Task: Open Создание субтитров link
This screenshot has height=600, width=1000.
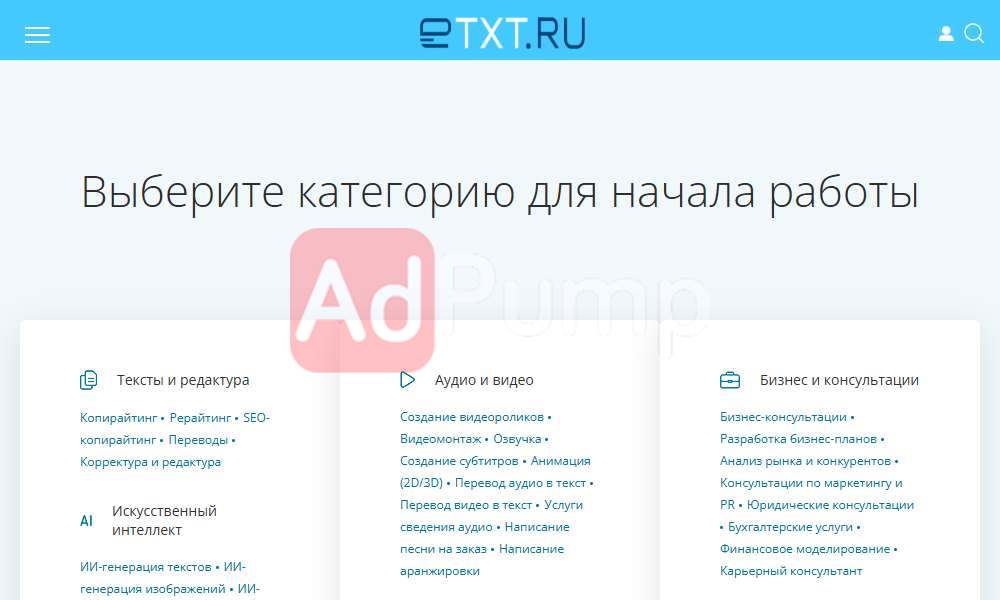Action: (x=459, y=461)
